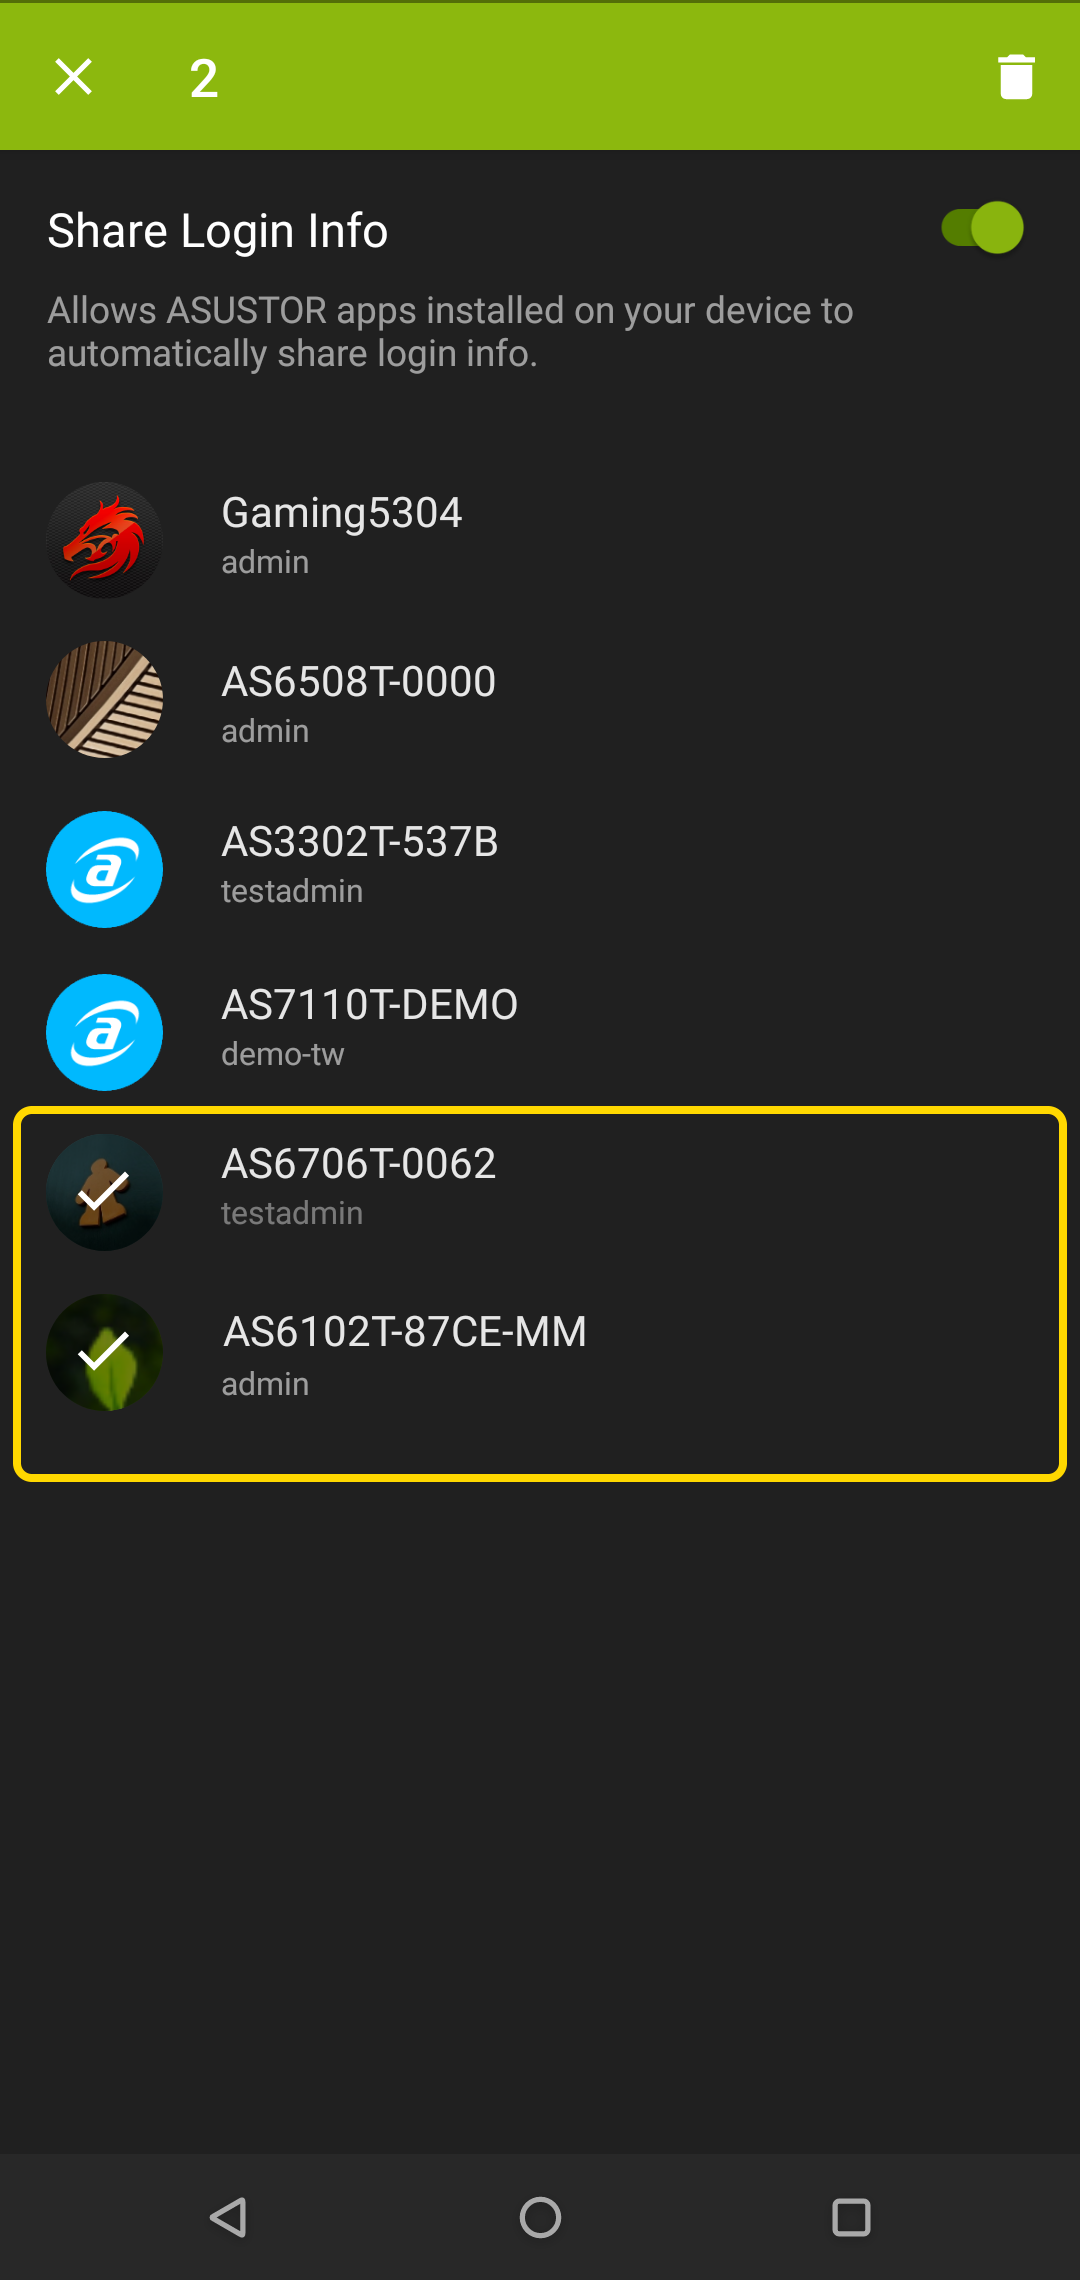Image resolution: width=1080 pixels, height=2280 pixels.
Task: Uncheck the AS6706T-0062 avatar checkmark
Action: point(105,1192)
